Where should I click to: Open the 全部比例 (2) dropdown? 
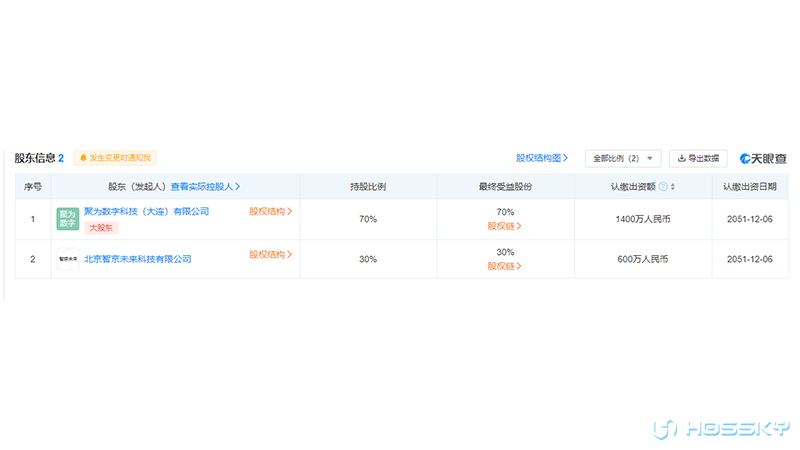click(622, 158)
